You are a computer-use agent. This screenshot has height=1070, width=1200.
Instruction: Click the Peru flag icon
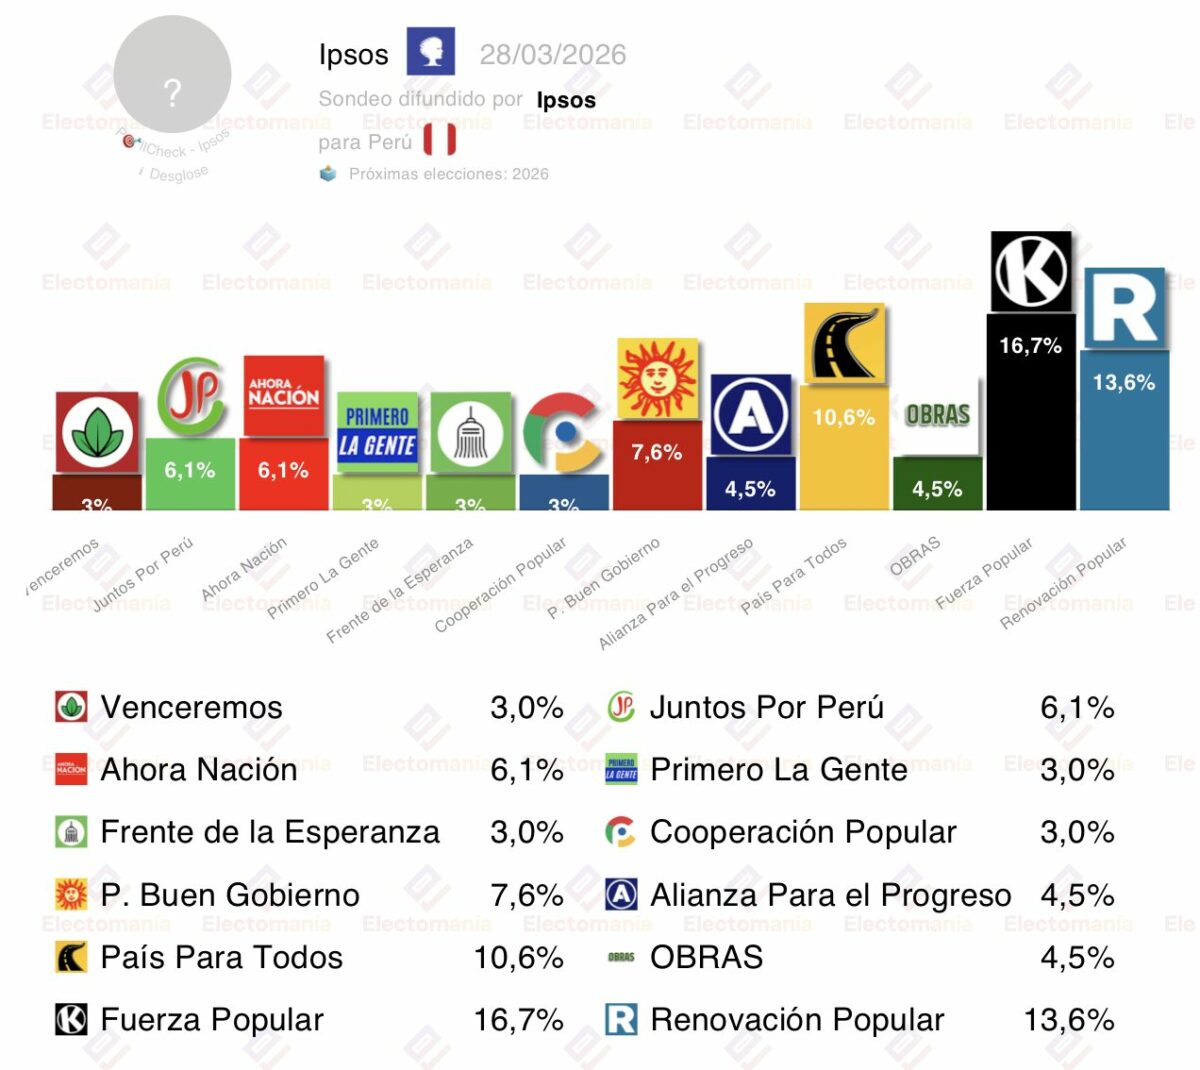pos(439,140)
